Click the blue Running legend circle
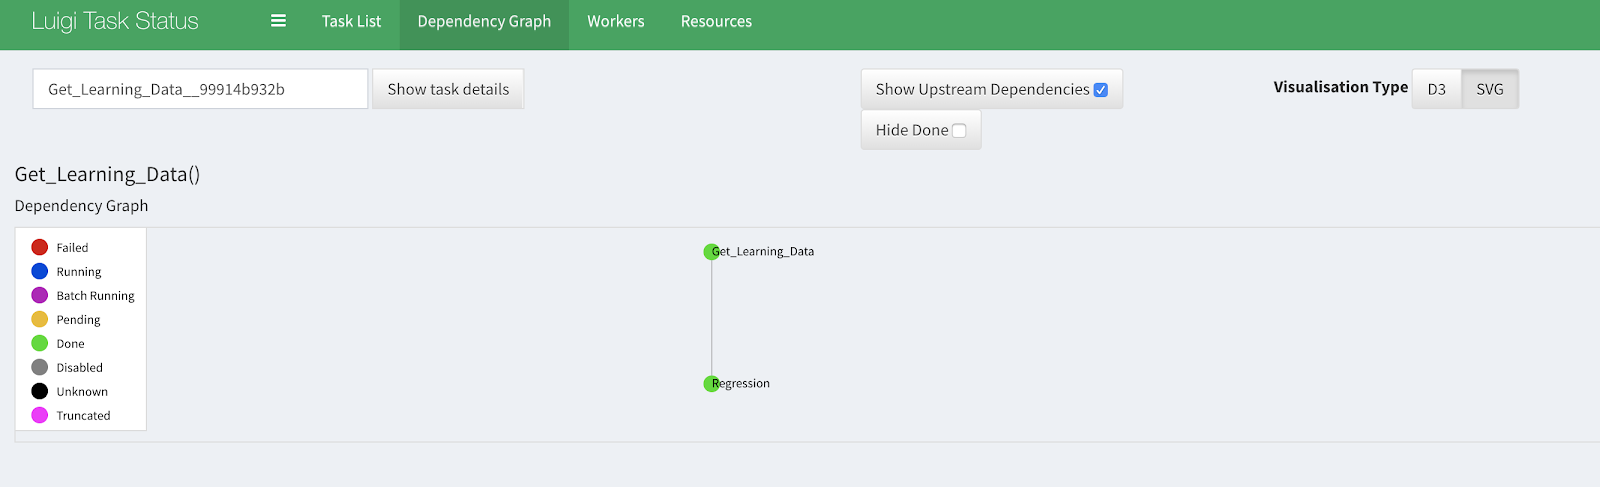Screen dimensions: 1600x487 40,271
